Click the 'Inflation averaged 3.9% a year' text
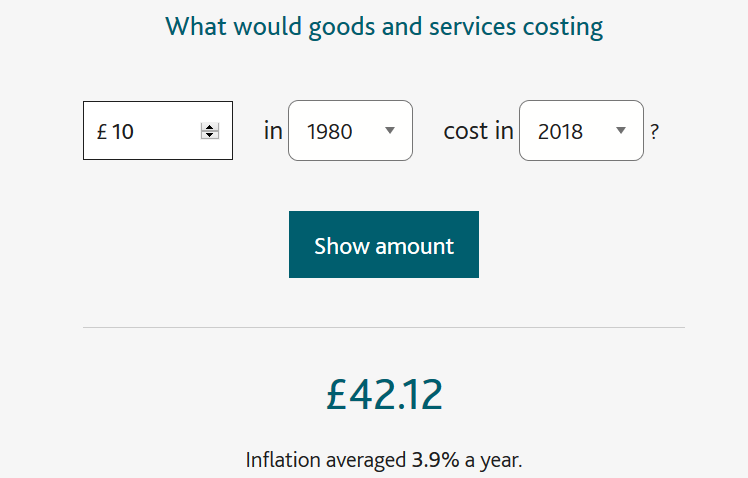 pos(384,461)
